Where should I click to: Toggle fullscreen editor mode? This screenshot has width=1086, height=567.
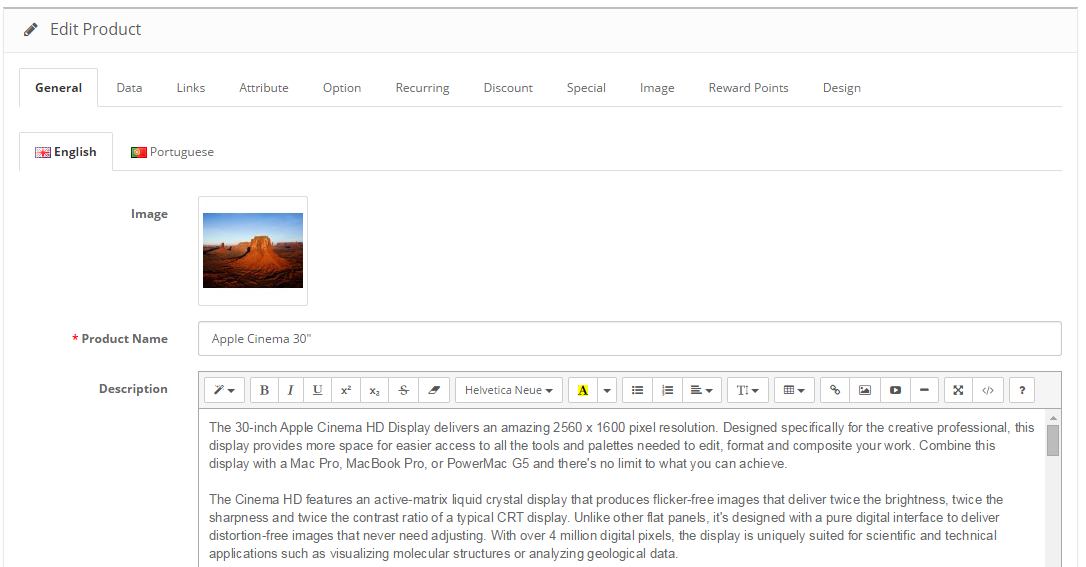tap(959, 390)
